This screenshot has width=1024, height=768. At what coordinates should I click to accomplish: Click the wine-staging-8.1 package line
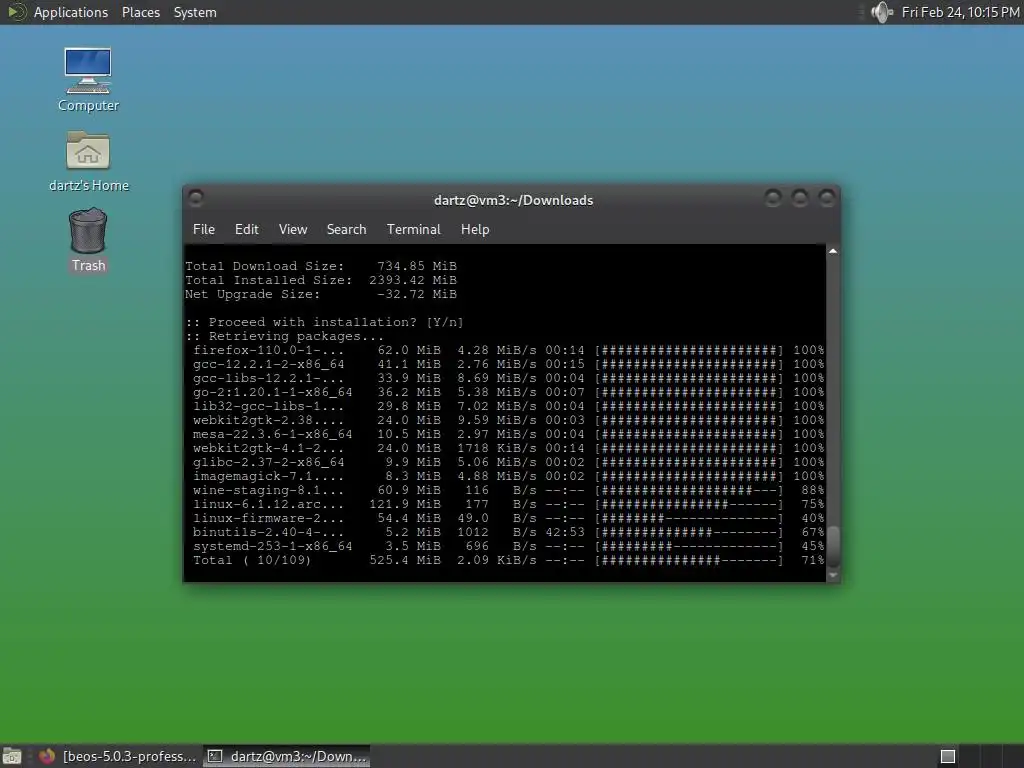point(508,490)
